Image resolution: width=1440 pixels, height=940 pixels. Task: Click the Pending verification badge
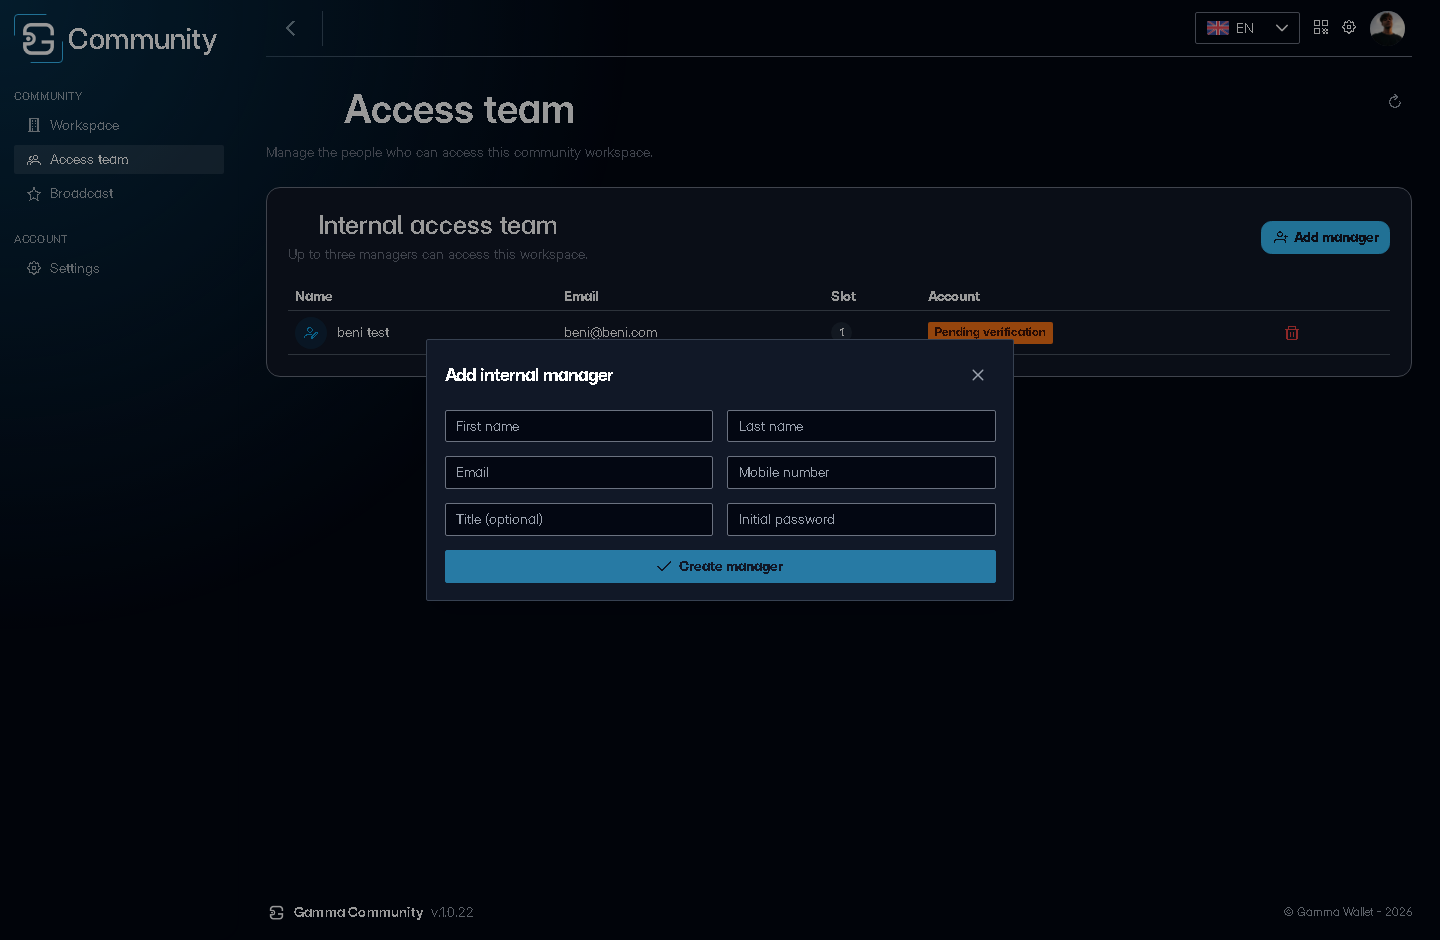pos(990,332)
